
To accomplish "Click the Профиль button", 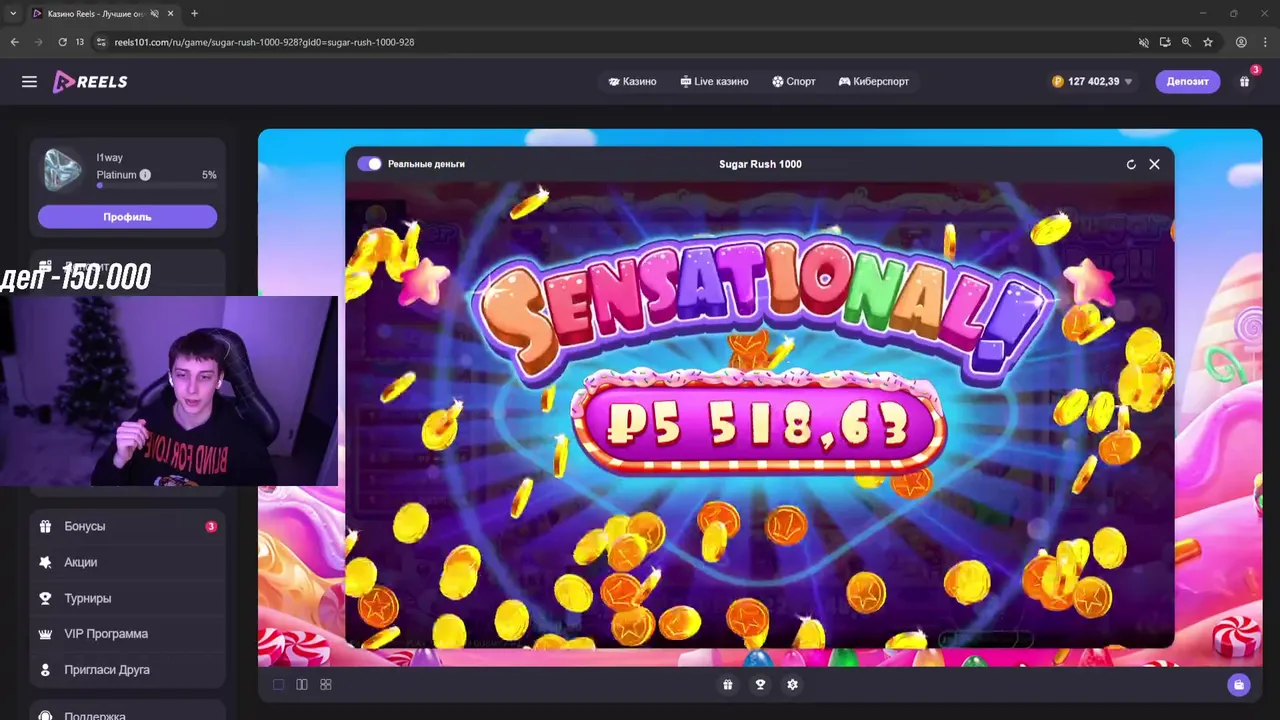I will 127,217.
